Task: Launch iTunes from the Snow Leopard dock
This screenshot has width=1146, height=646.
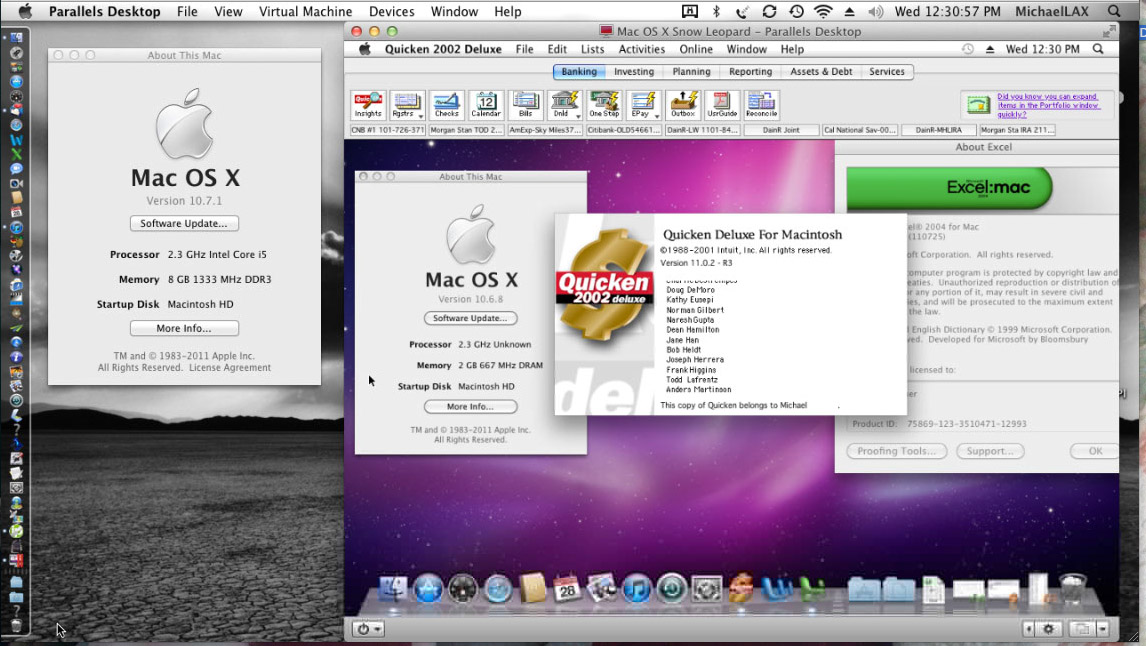Action: [636, 588]
